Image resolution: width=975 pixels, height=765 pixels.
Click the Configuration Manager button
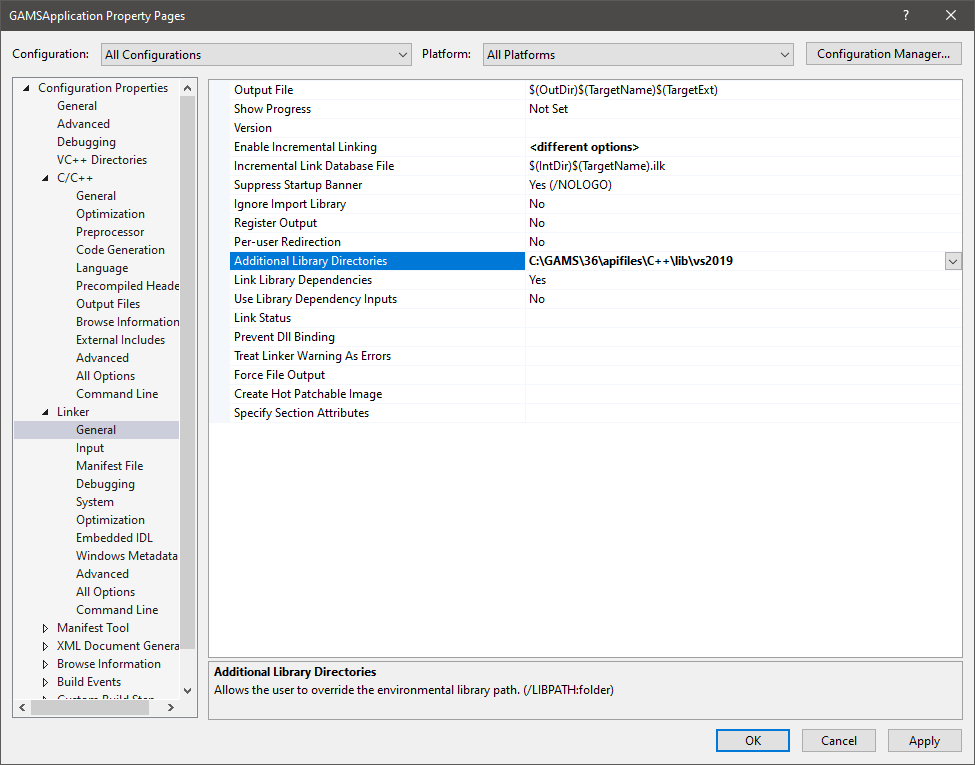883,54
